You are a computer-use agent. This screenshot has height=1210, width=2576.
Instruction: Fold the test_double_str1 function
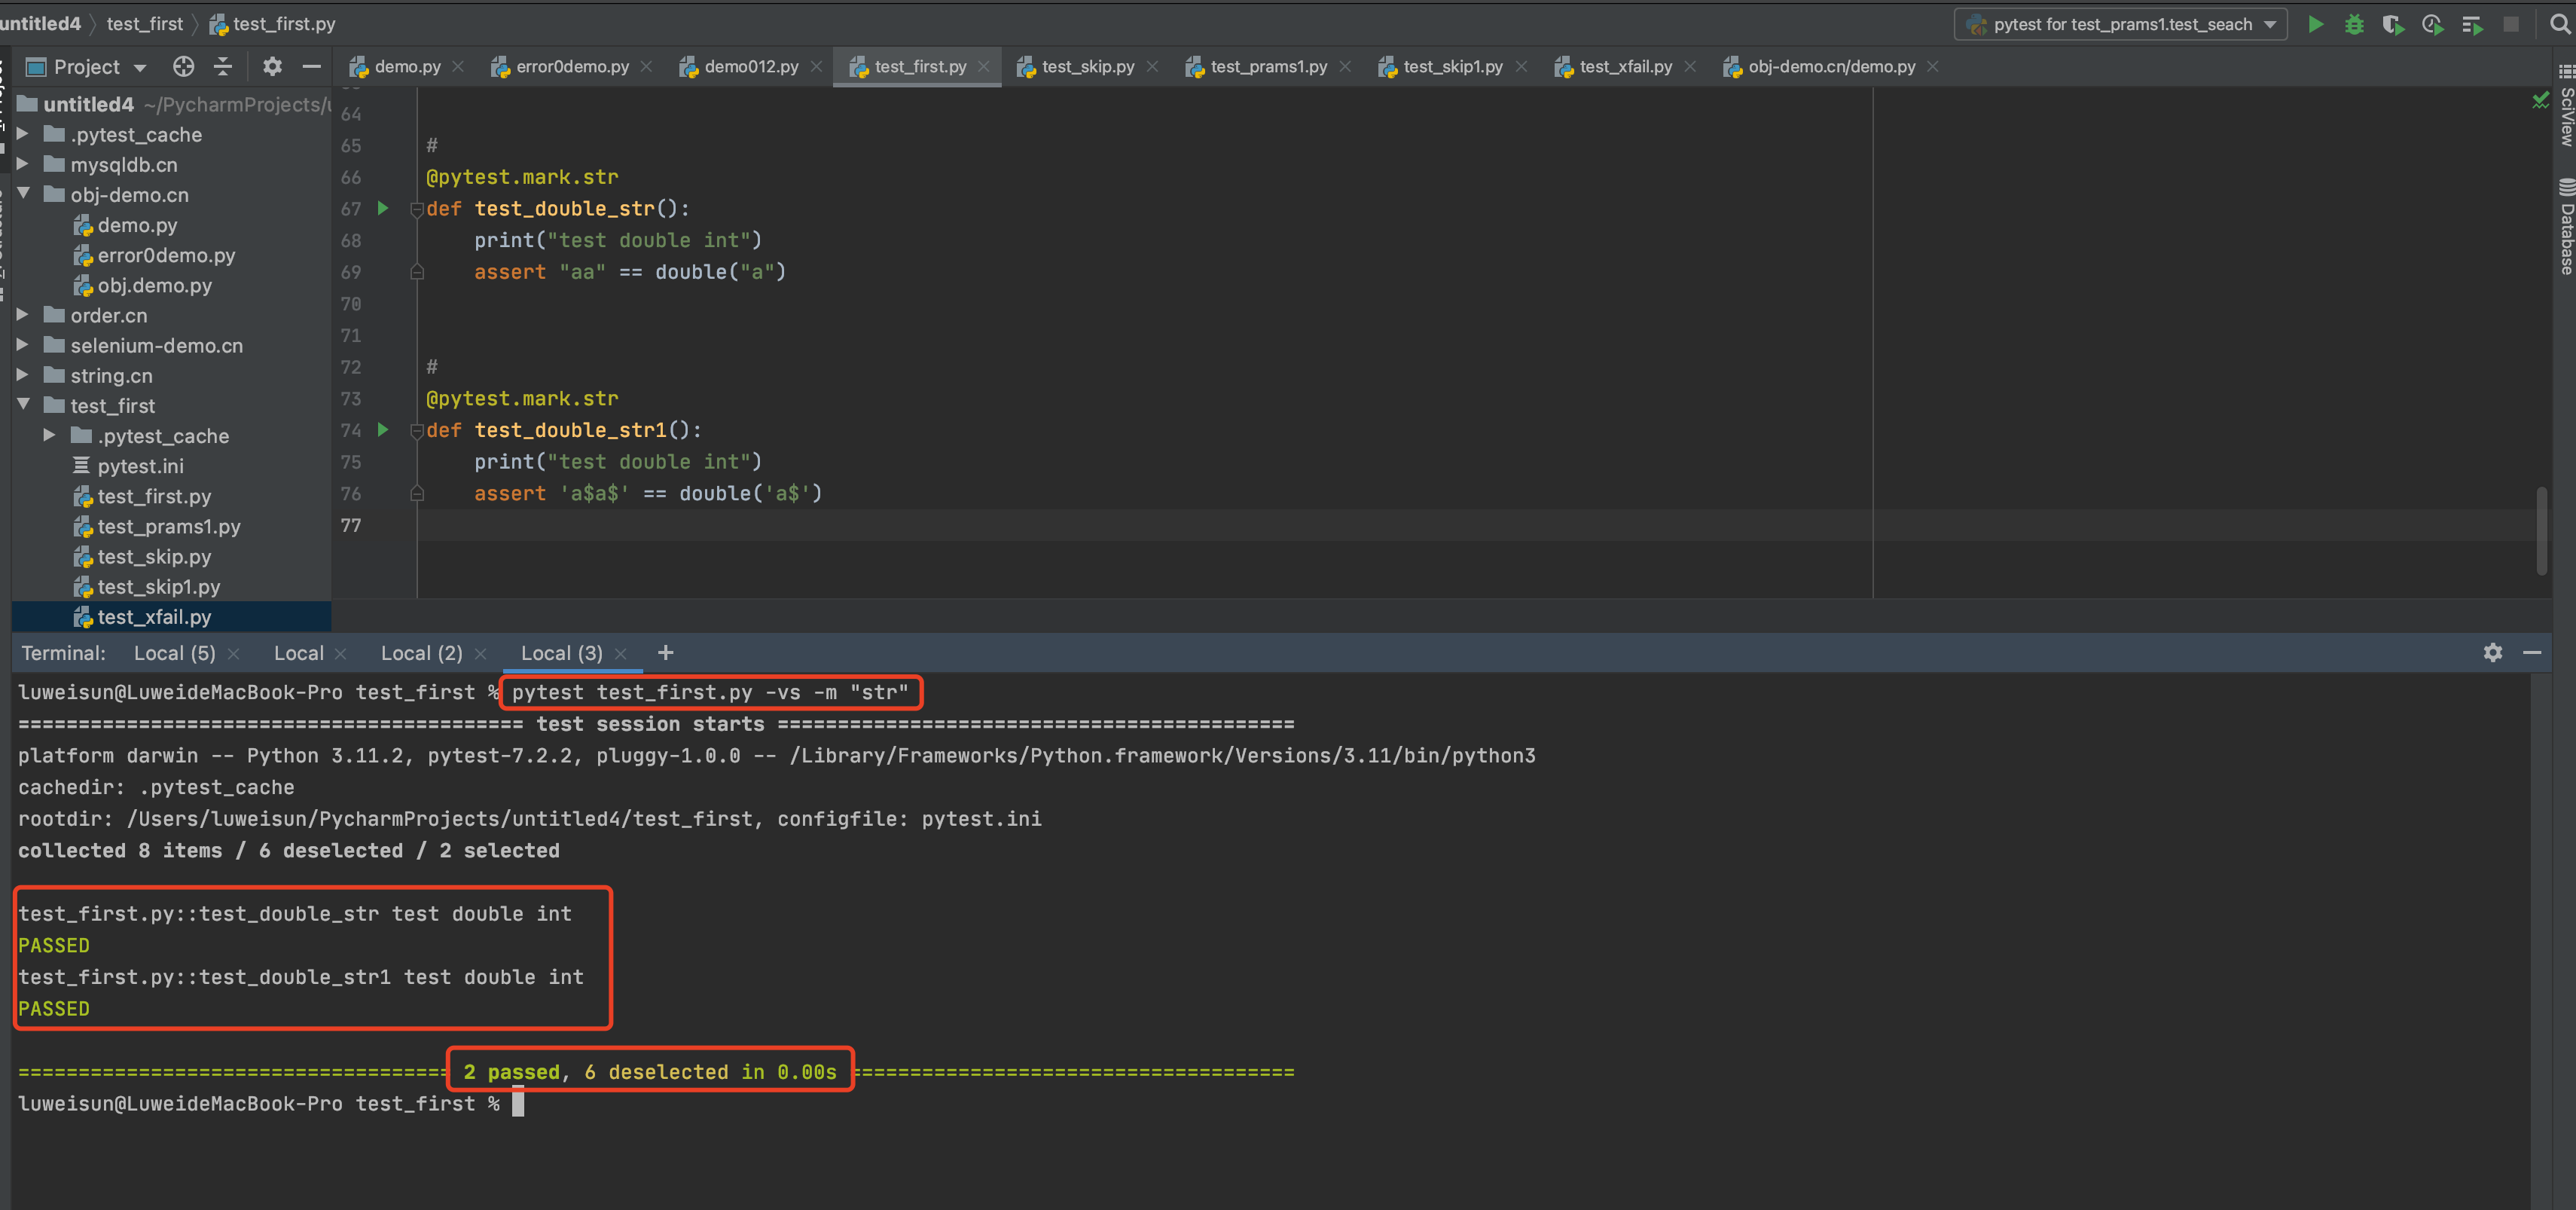pos(417,430)
